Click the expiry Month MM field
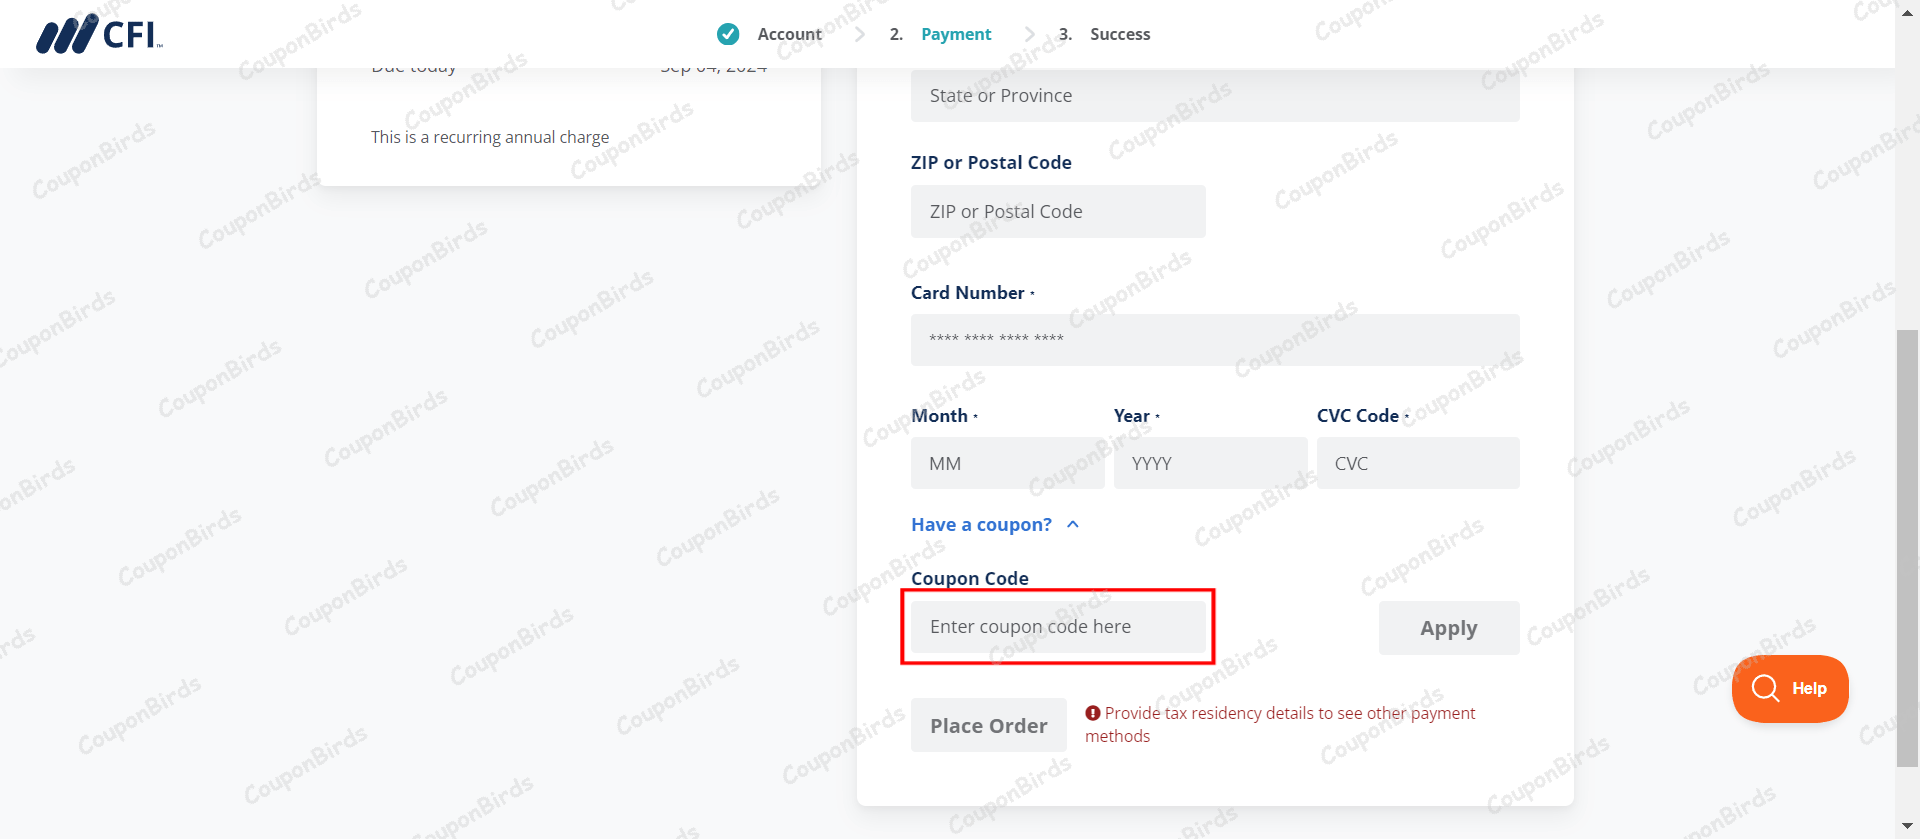1920x839 pixels. [1006, 463]
